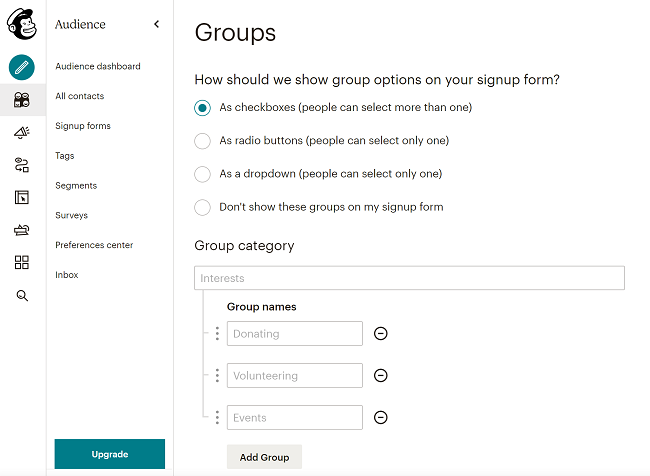The height and width of the screenshot is (476, 650).
Task: Remove the Events group with minus icon
Action: [380, 418]
